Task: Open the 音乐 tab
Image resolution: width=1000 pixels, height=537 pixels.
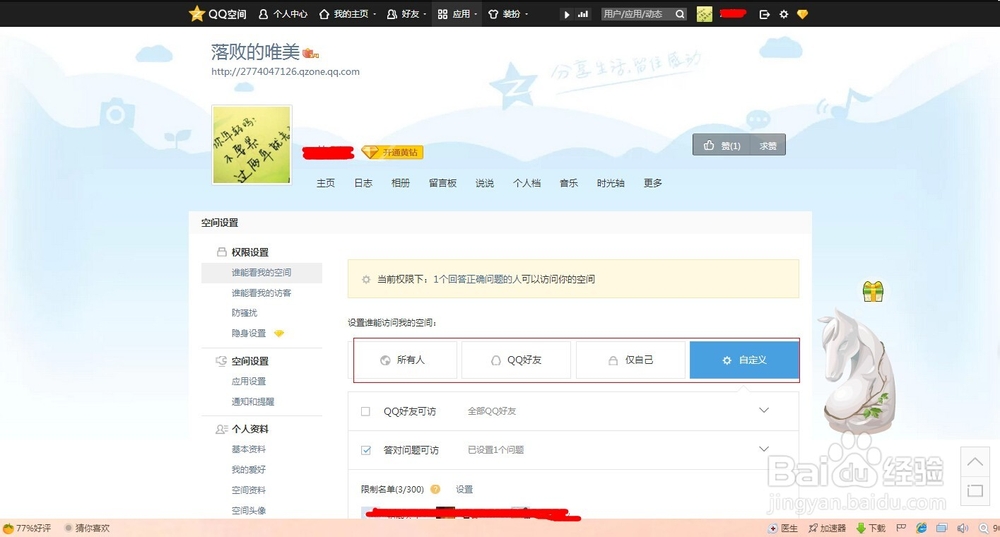Action: pos(568,183)
